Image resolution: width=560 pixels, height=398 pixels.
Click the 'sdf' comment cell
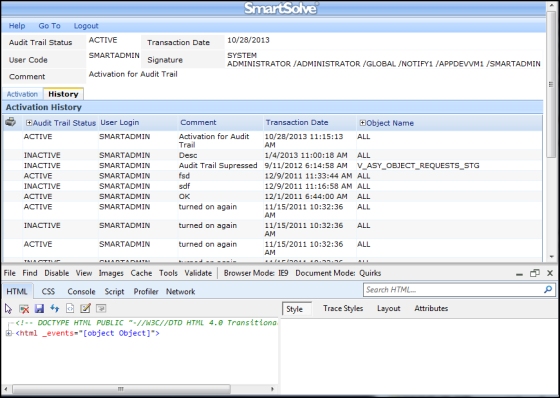coord(184,186)
